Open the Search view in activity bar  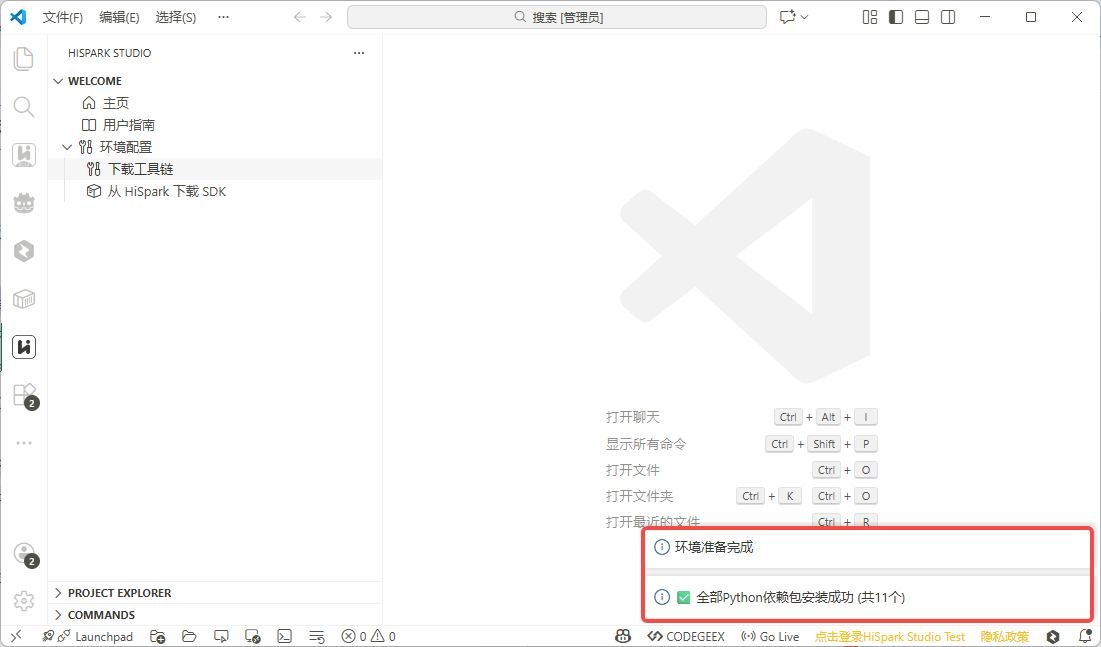coord(24,107)
